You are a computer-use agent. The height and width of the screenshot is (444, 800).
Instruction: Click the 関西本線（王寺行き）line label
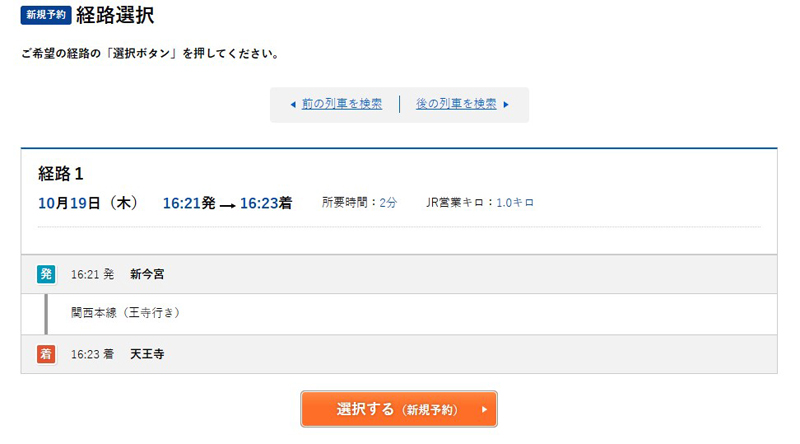[x=124, y=312]
